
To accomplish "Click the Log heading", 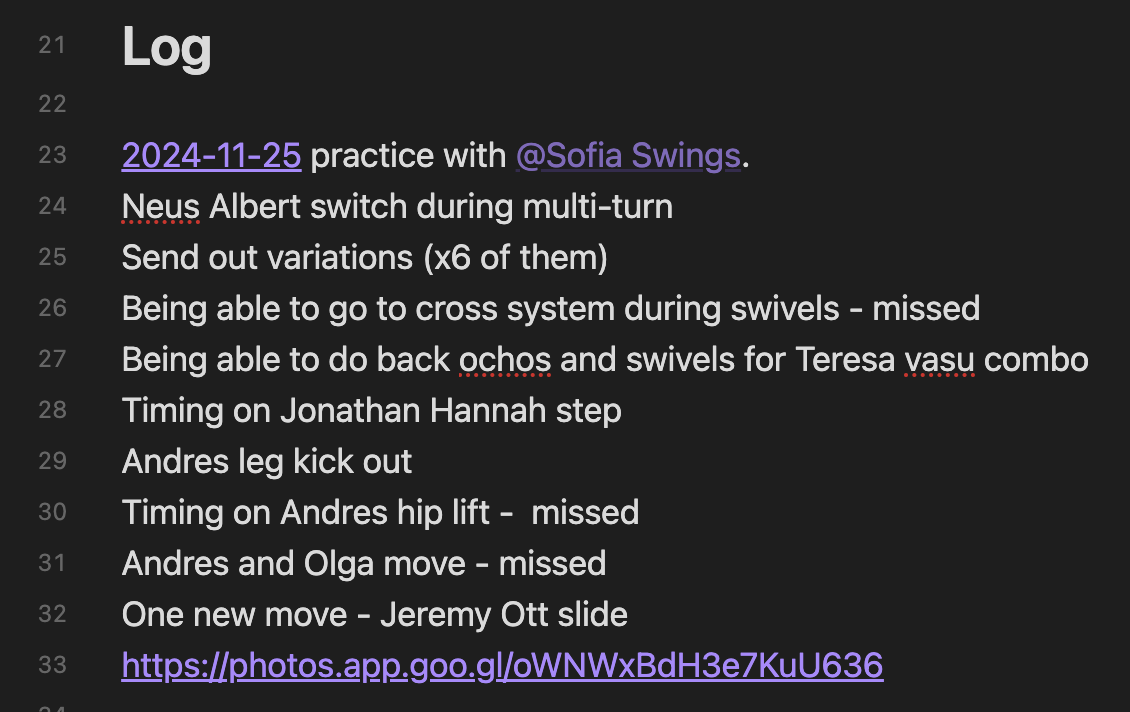I will pyautogui.click(x=166, y=47).
